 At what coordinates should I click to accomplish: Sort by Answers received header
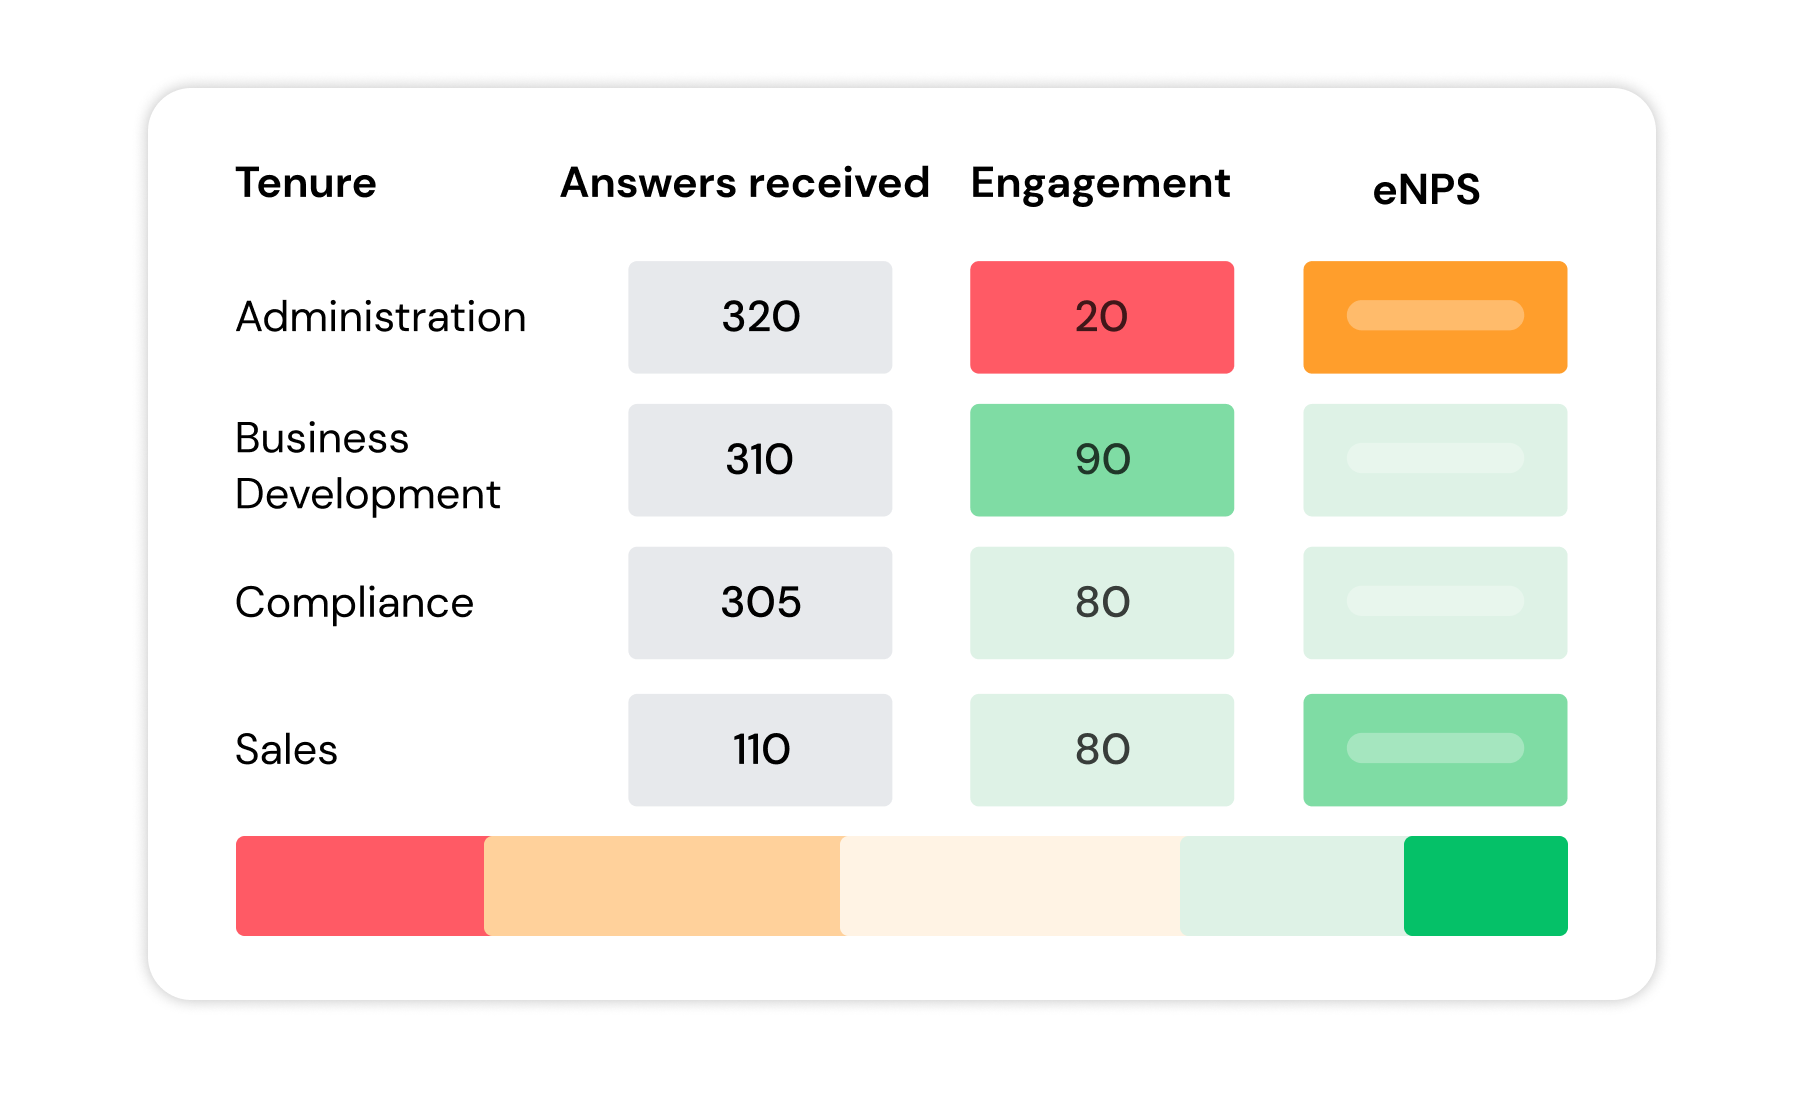point(745,183)
